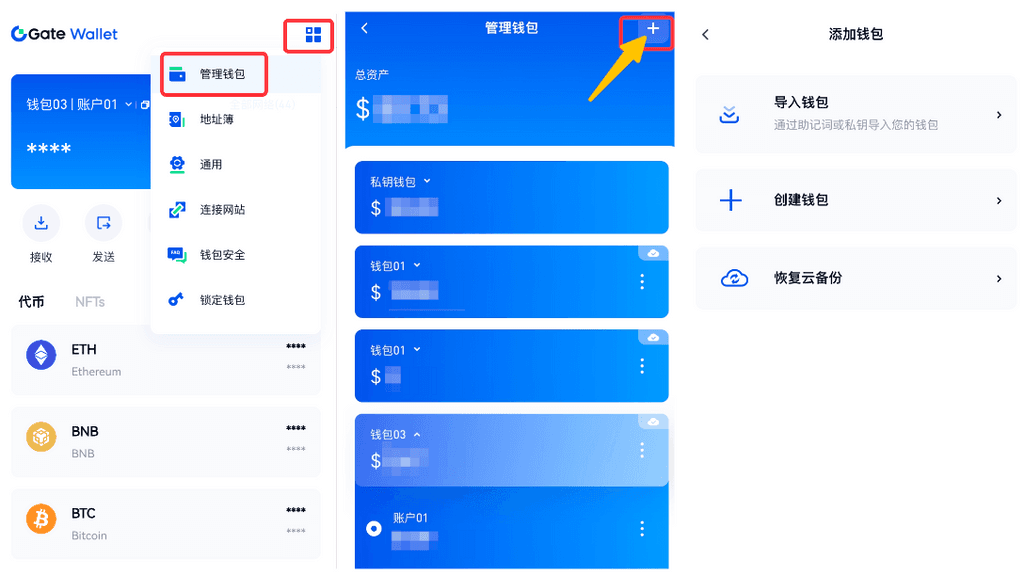Select the 账户01 radio button
1024x574 pixels.
pos(374,528)
